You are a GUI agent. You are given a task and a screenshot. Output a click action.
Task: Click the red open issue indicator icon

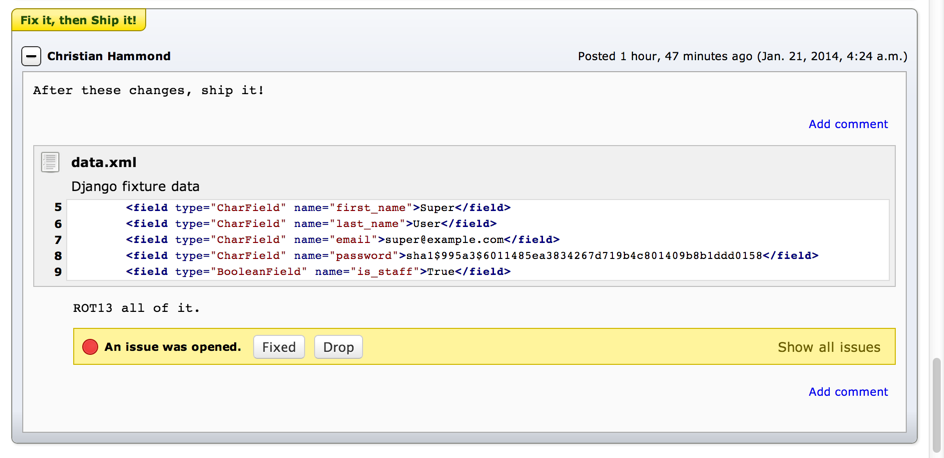(x=90, y=347)
